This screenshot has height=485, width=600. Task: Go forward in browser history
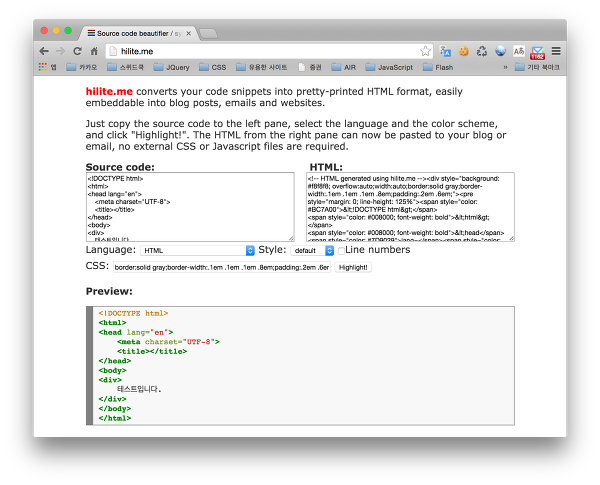(60, 51)
